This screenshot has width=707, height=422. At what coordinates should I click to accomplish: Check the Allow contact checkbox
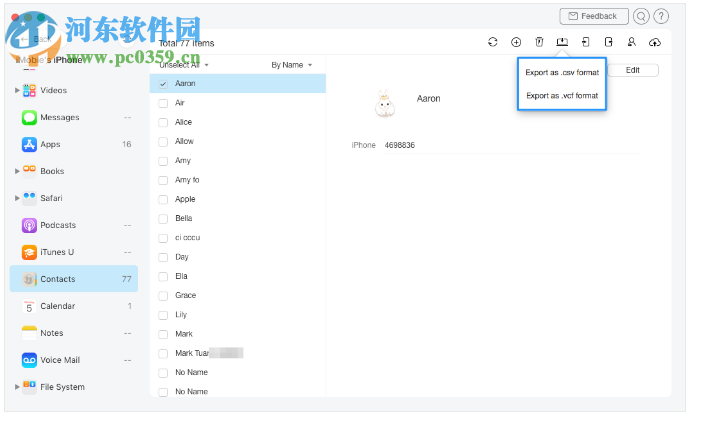coord(163,142)
